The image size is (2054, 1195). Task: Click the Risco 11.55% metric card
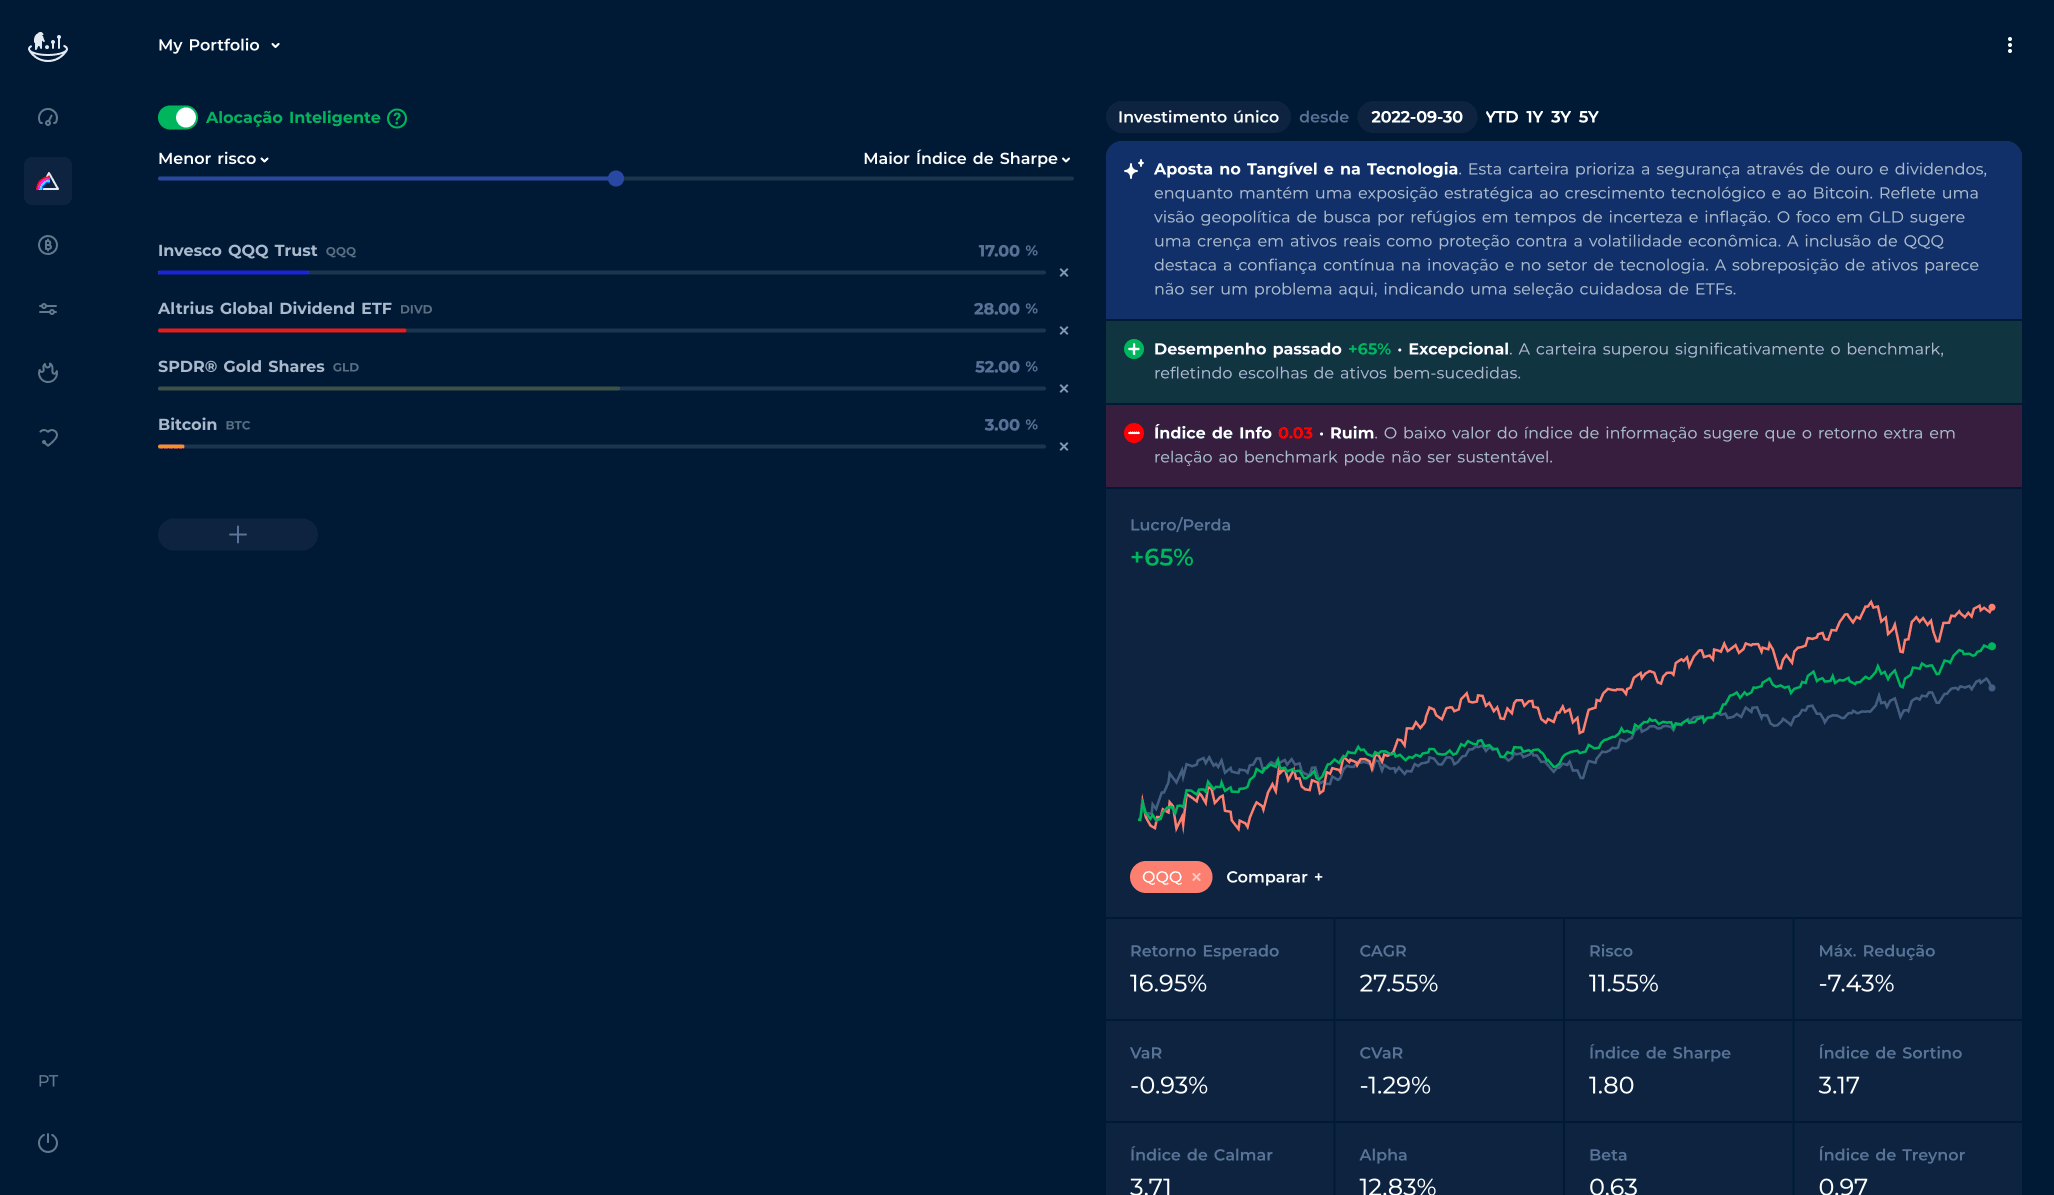1678,969
